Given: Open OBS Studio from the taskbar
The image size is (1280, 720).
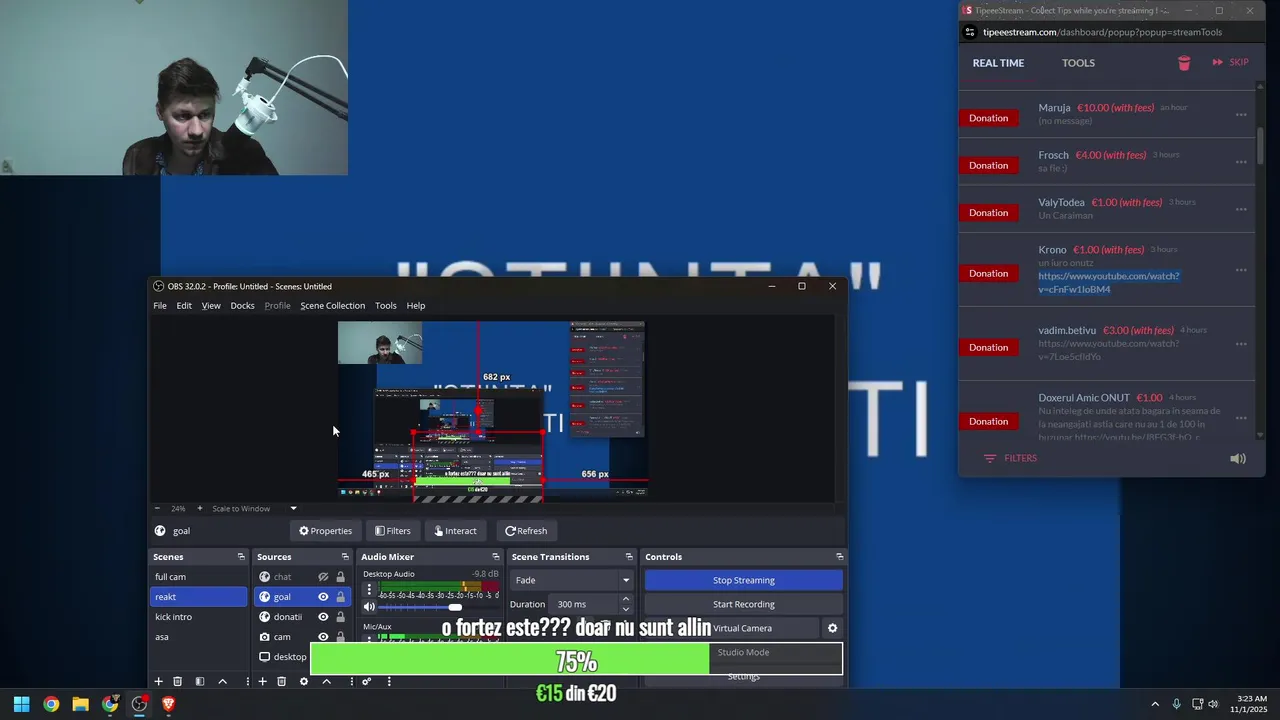Looking at the screenshot, I should pyautogui.click(x=139, y=704).
